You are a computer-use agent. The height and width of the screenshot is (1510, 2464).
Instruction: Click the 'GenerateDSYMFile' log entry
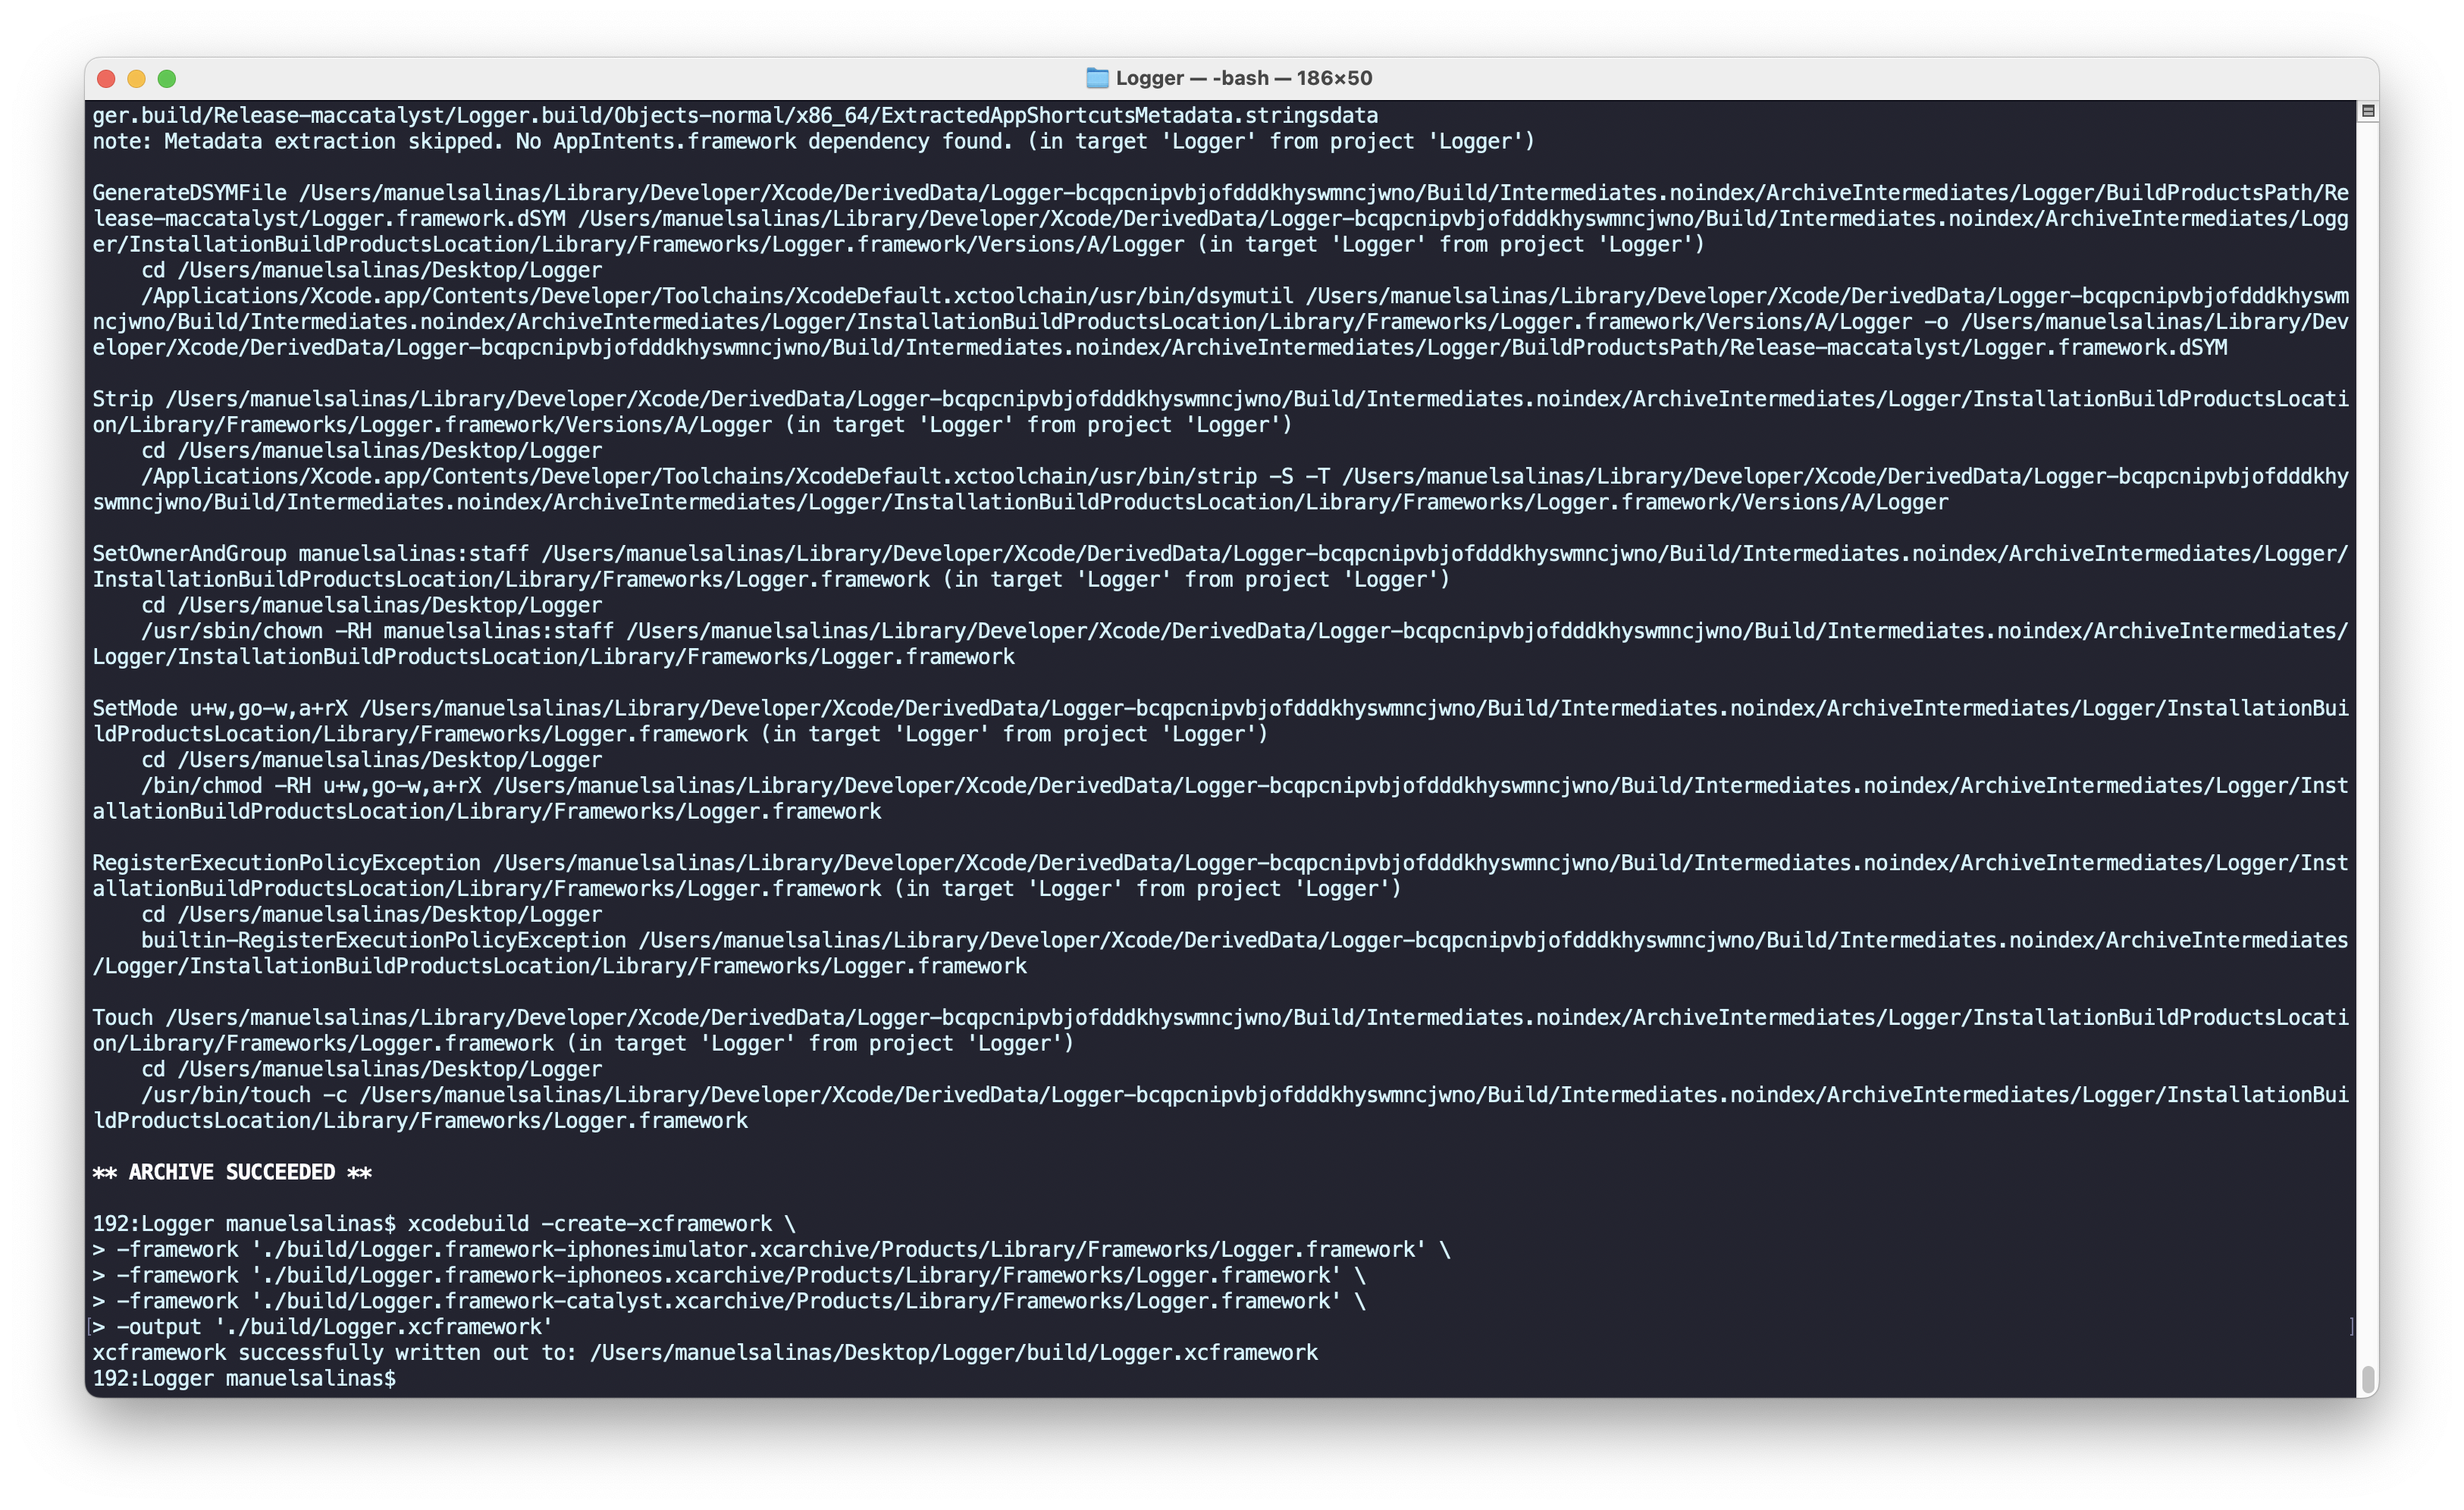click(x=189, y=192)
